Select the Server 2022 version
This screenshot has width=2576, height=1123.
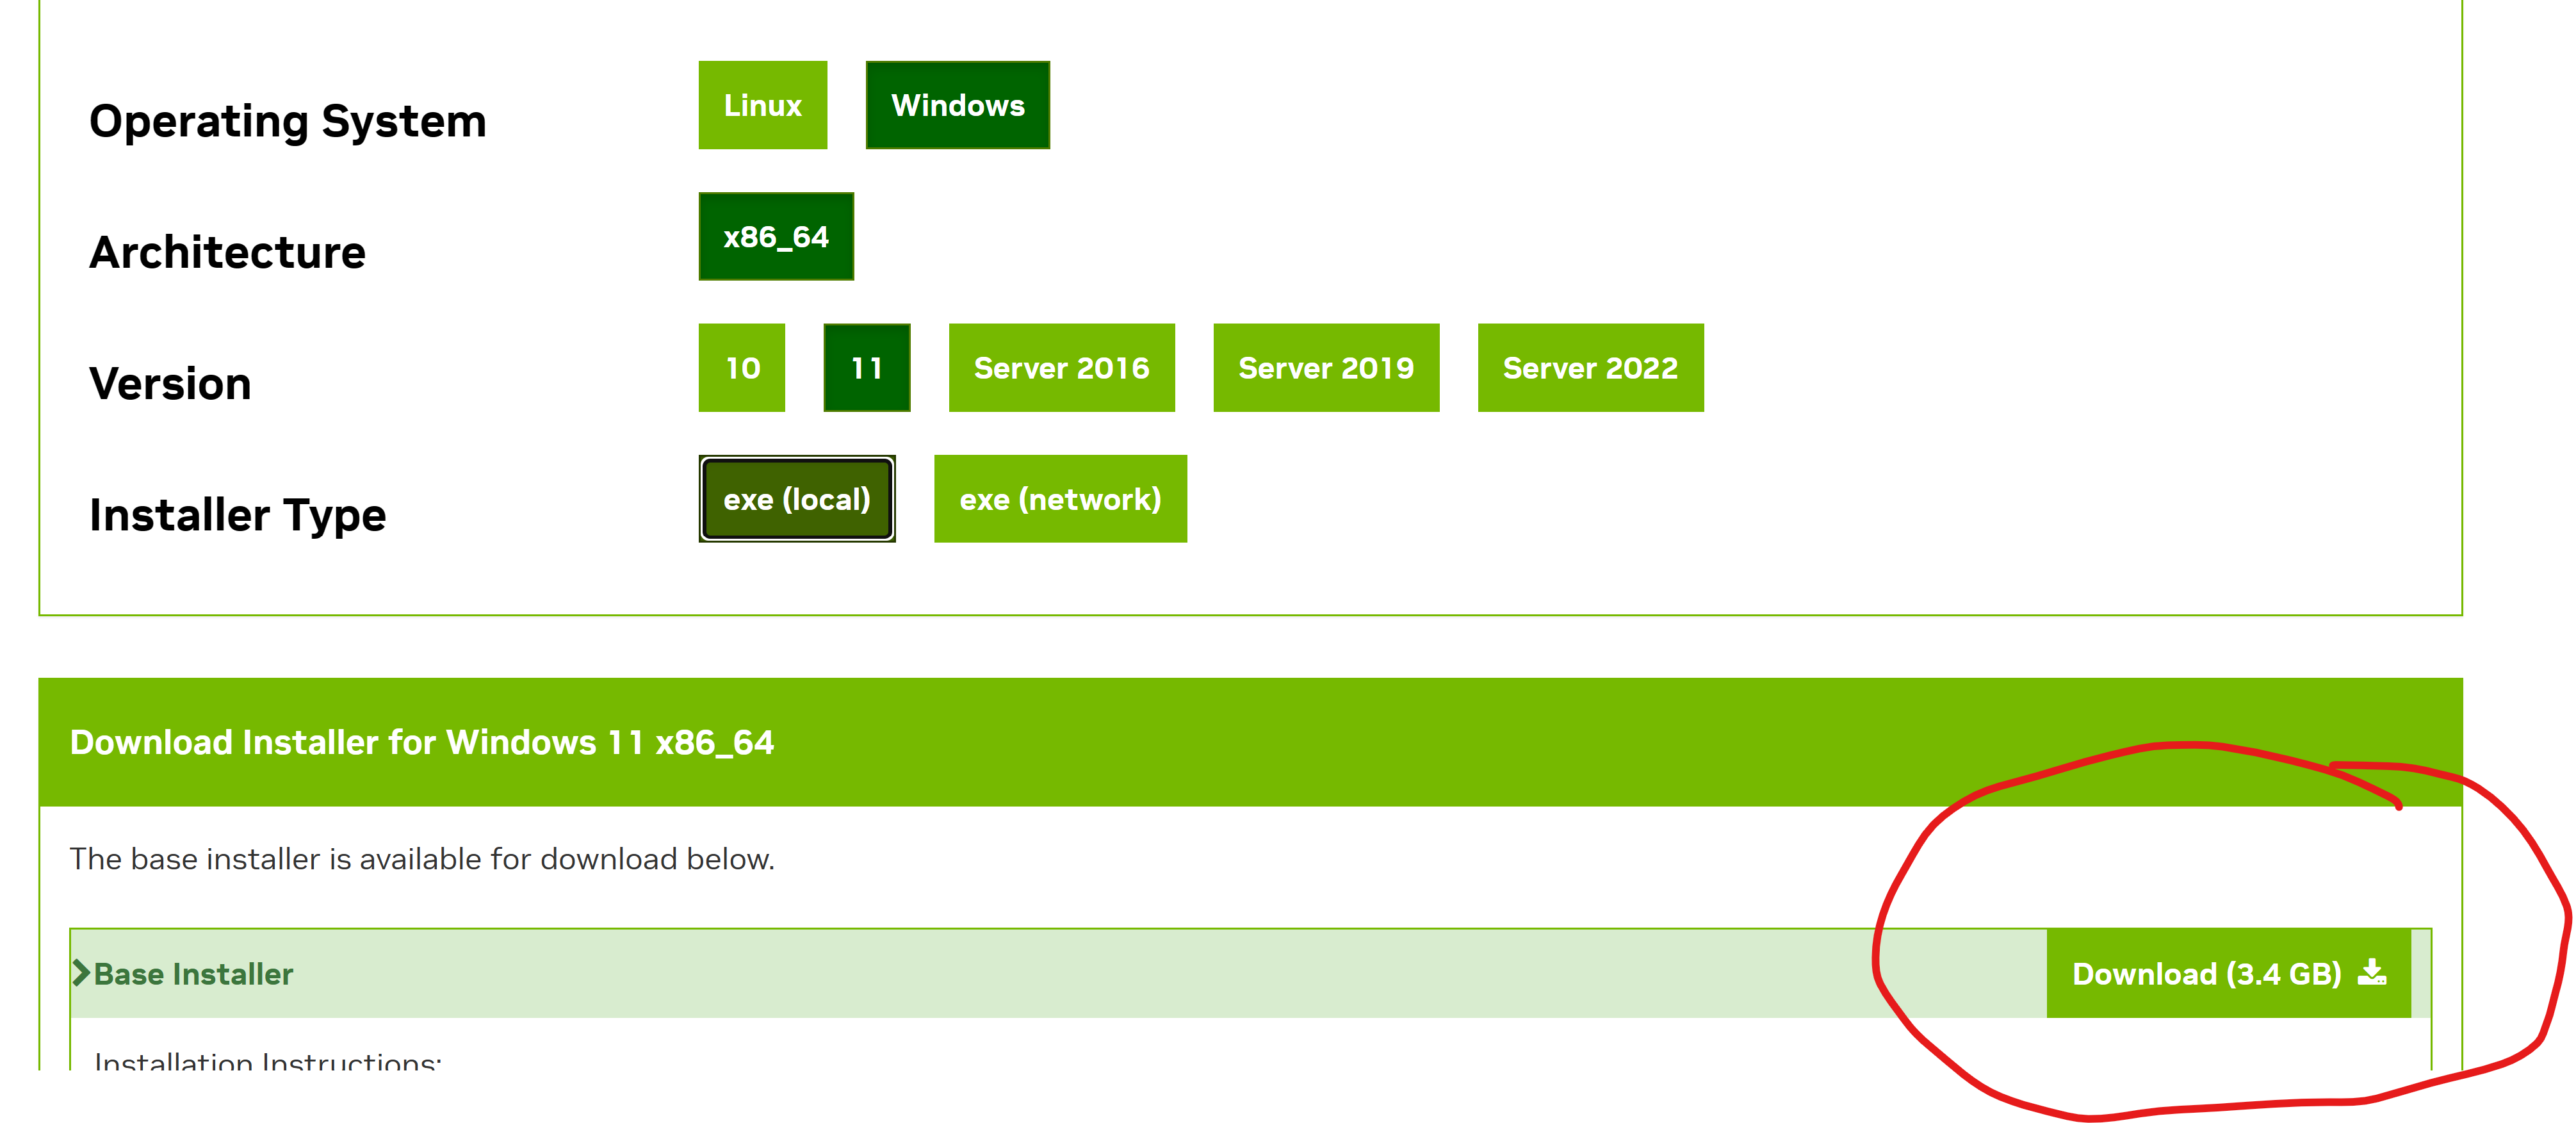tap(1590, 367)
